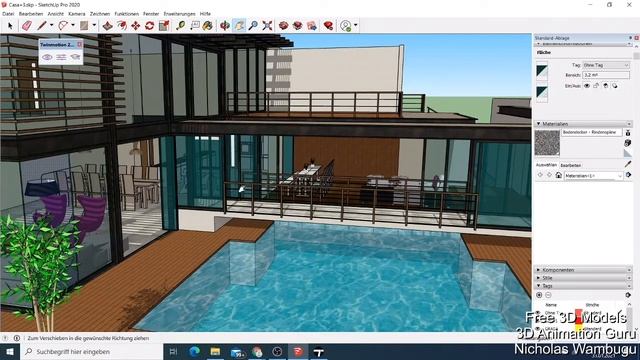Open the Zeichnen menu
Screen dimensions: 640x360
coord(100,14)
